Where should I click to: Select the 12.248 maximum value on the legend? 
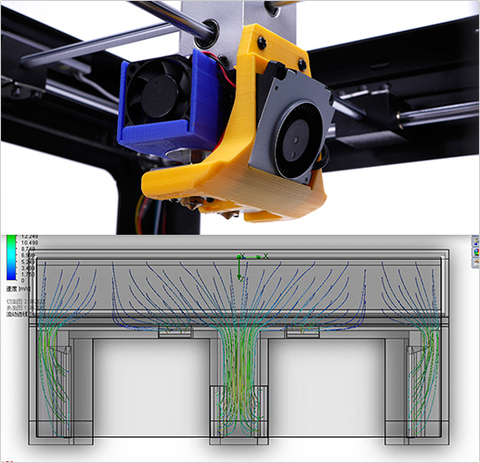[29, 237]
